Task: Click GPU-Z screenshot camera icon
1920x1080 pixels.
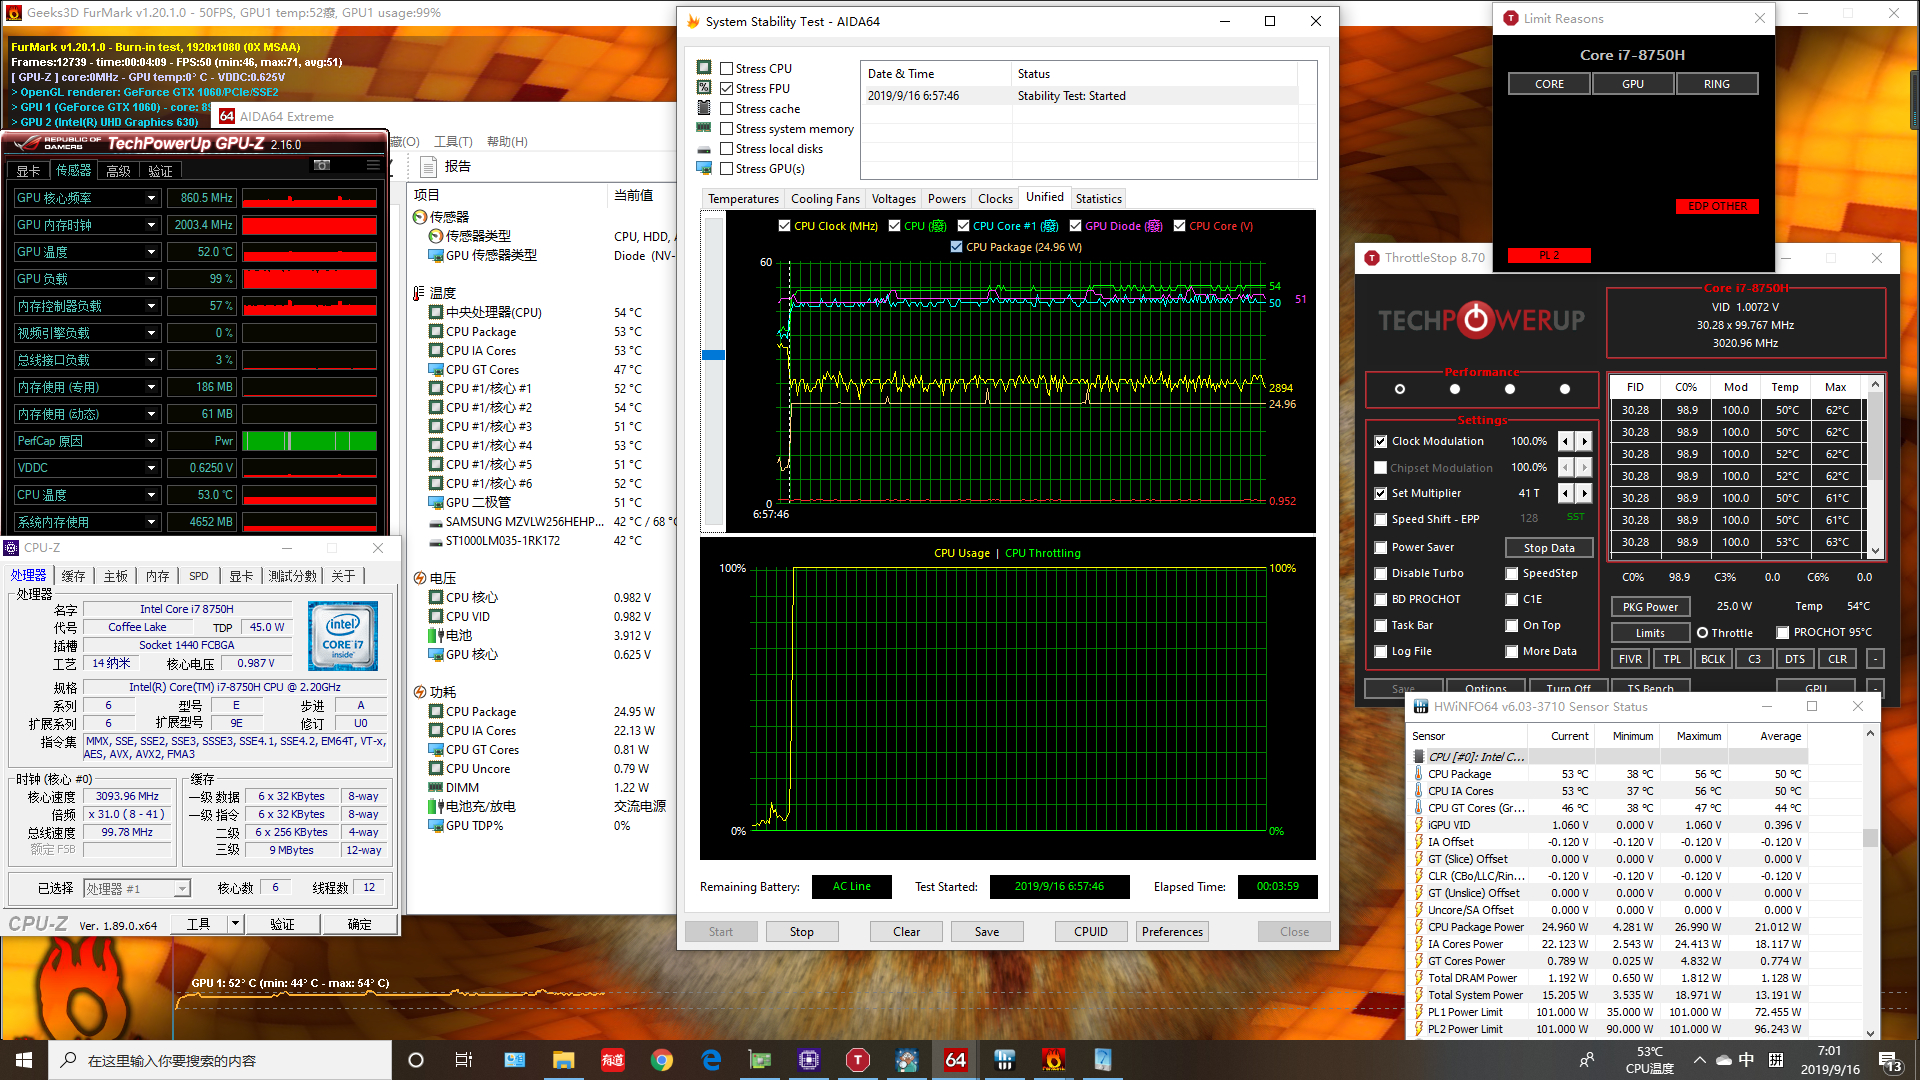Action: click(322, 165)
